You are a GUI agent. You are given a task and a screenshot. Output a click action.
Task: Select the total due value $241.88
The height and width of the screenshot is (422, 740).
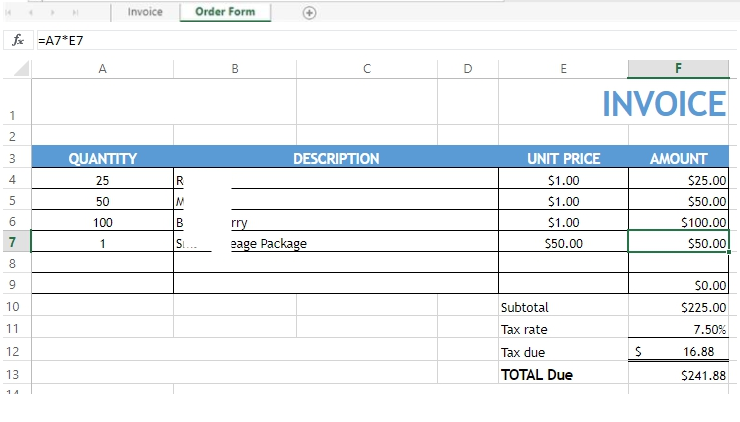(x=679, y=374)
